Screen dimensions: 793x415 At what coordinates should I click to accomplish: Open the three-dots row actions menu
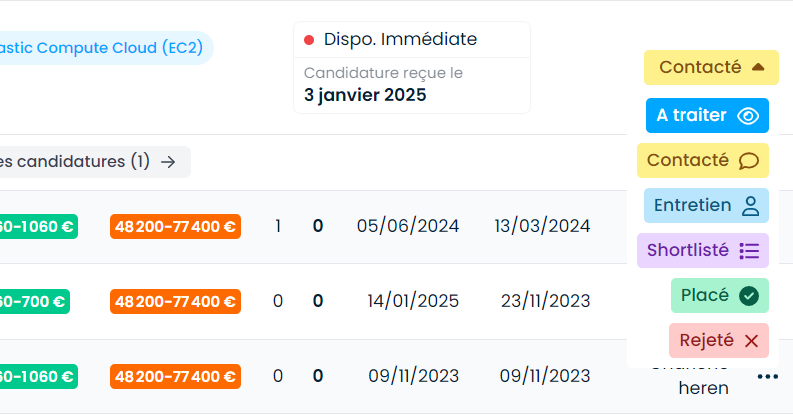(768, 377)
